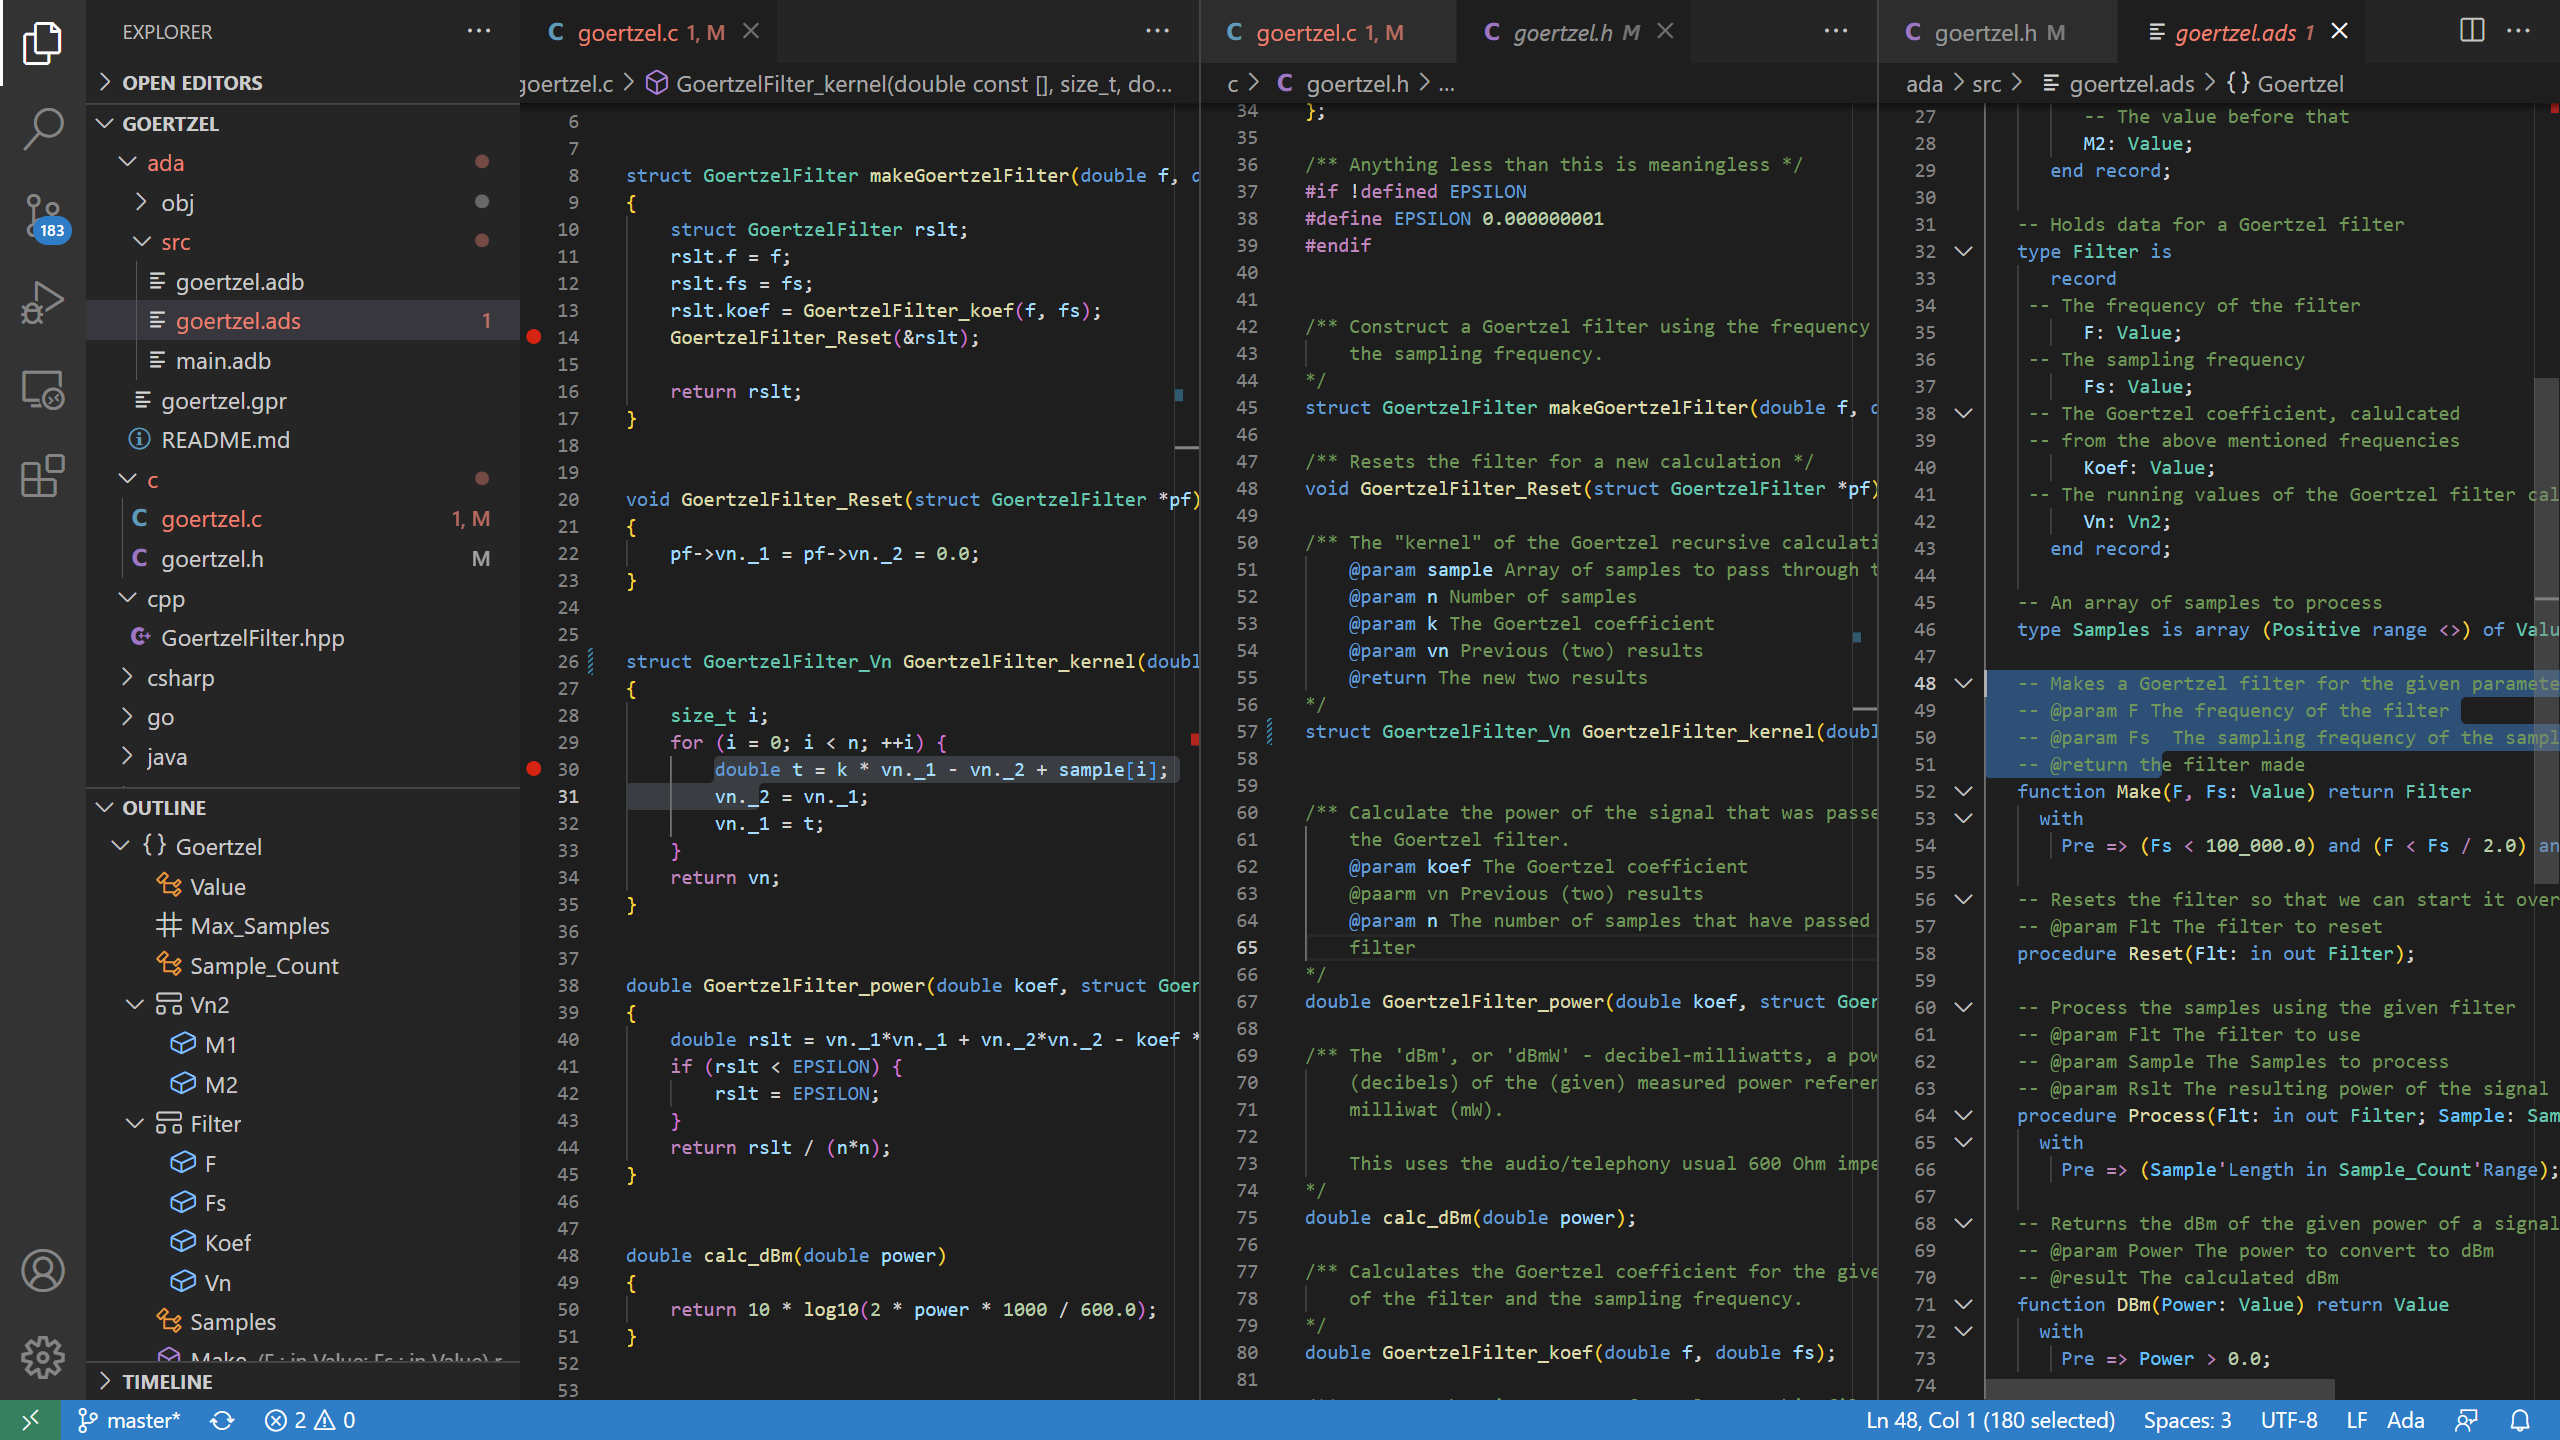Open the Manage gear menu
Viewport: 2560px width, 1440px height.
pyautogui.click(x=42, y=1357)
